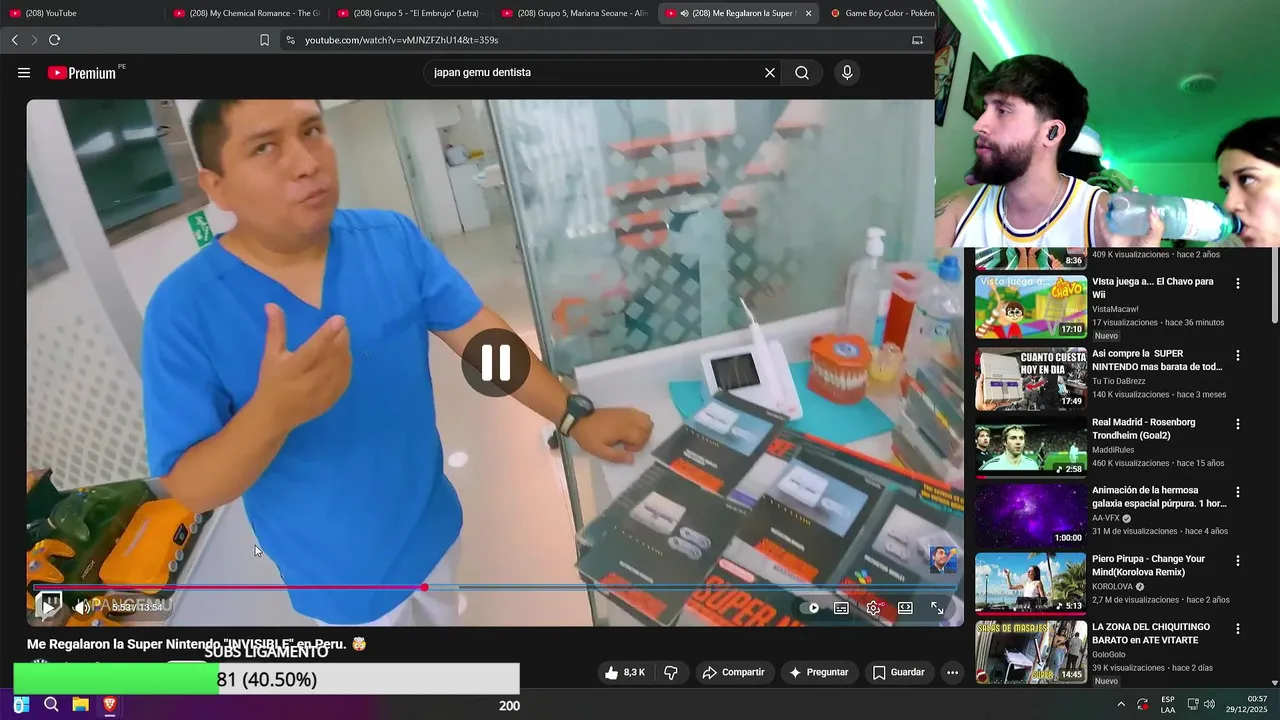Open El Chavo para Wii thumbnail
The width and height of the screenshot is (1280, 720).
(x=1030, y=307)
